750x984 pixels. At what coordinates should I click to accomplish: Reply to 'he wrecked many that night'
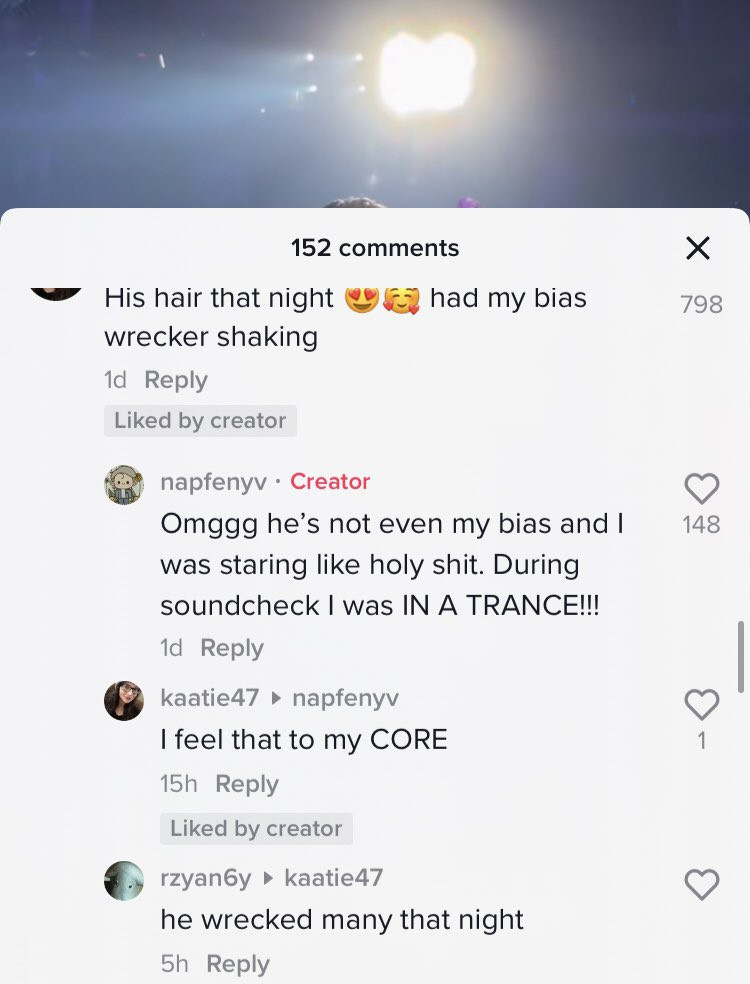point(238,963)
